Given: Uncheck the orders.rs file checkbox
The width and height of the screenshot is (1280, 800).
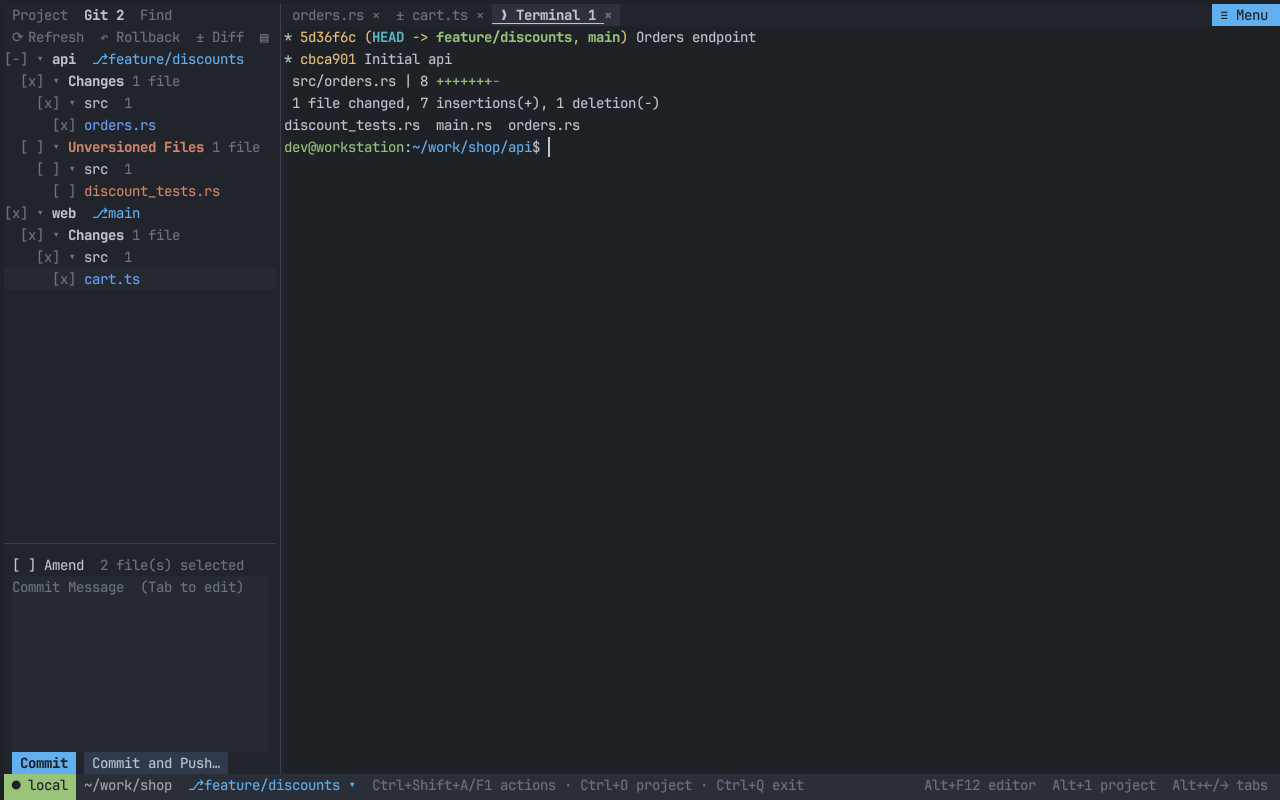Looking at the screenshot, I should pyautogui.click(x=64, y=125).
